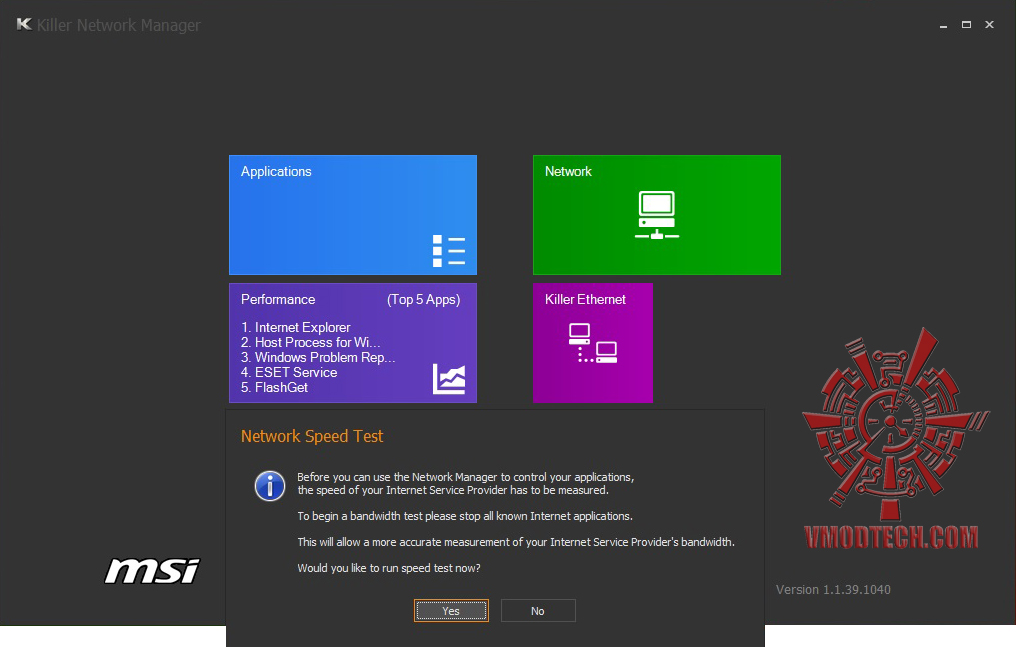Select 'ESET Service' entry
This screenshot has height=647, width=1016.
289,372
